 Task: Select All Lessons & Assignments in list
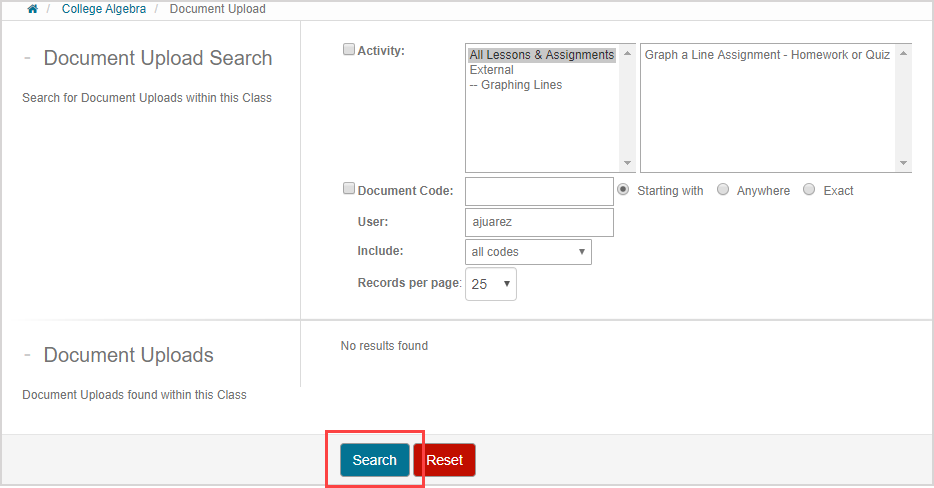point(541,55)
